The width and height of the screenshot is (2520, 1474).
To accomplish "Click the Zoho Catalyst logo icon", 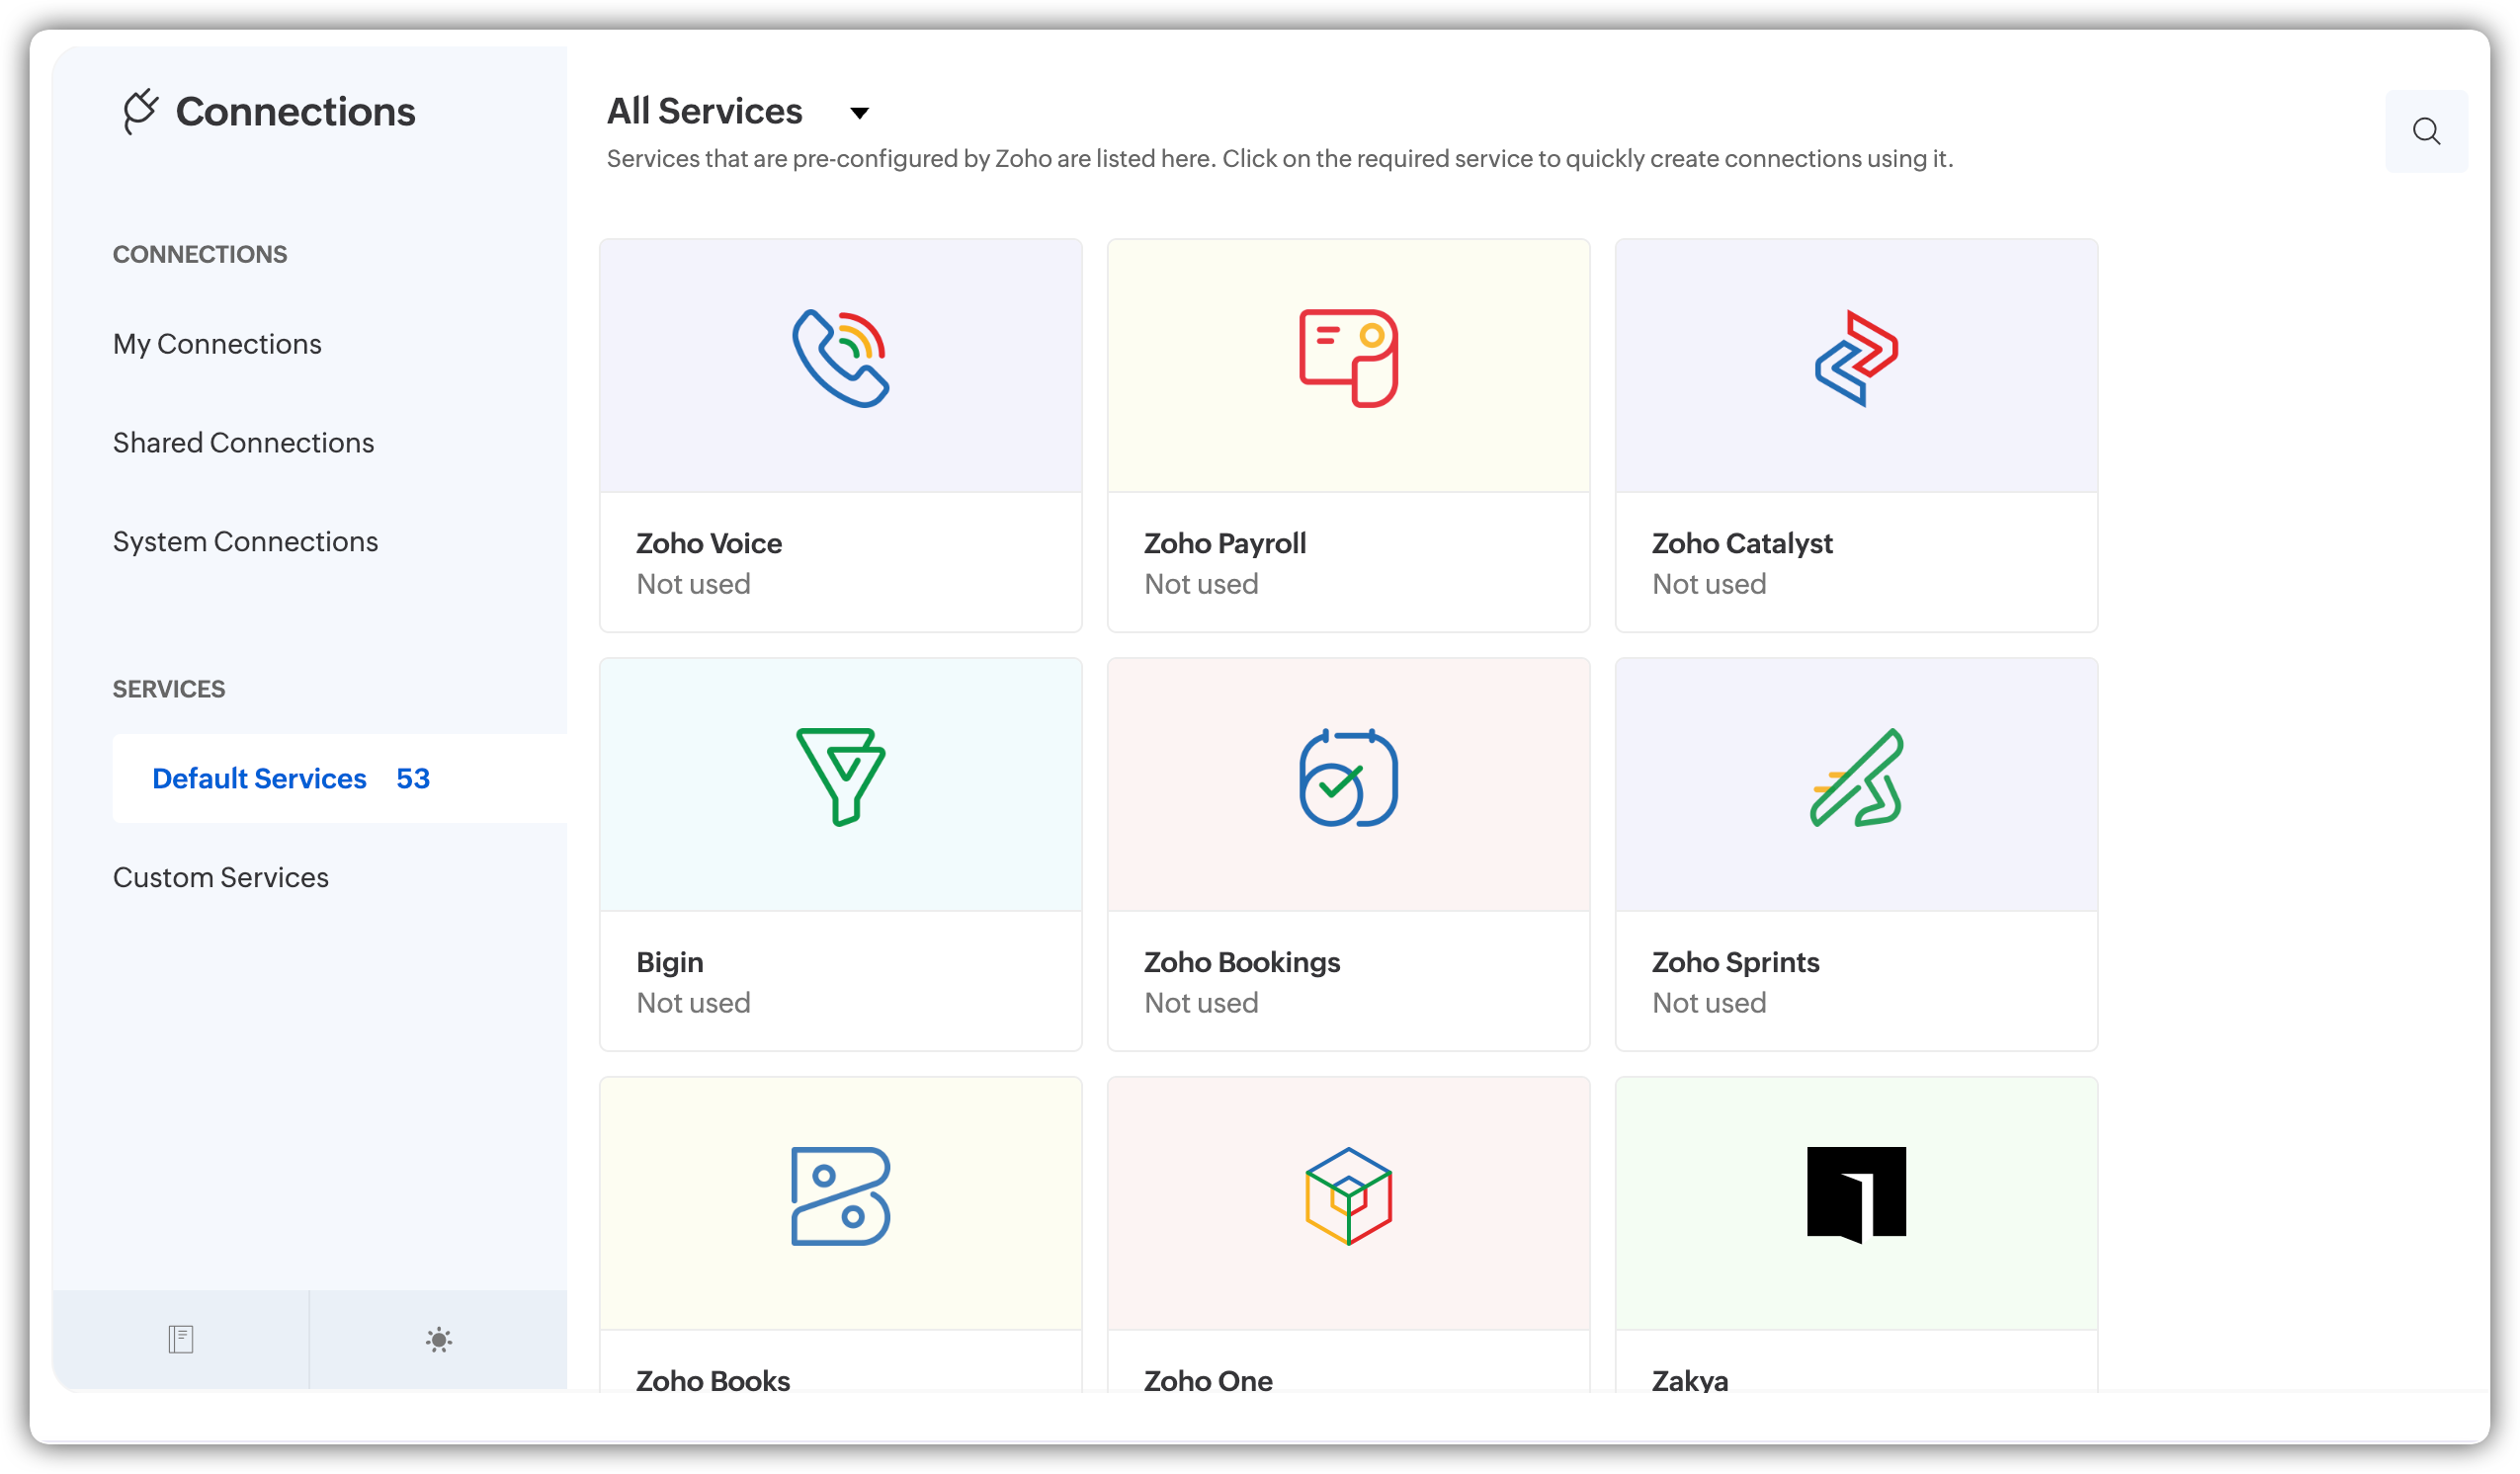I will click(1855, 358).
